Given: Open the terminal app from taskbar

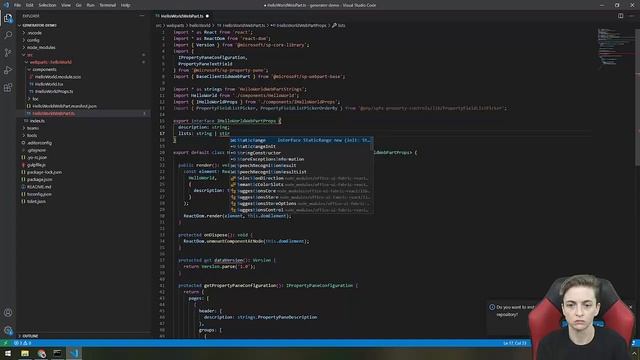Looking at the screenshot, I should coord(58,353).
